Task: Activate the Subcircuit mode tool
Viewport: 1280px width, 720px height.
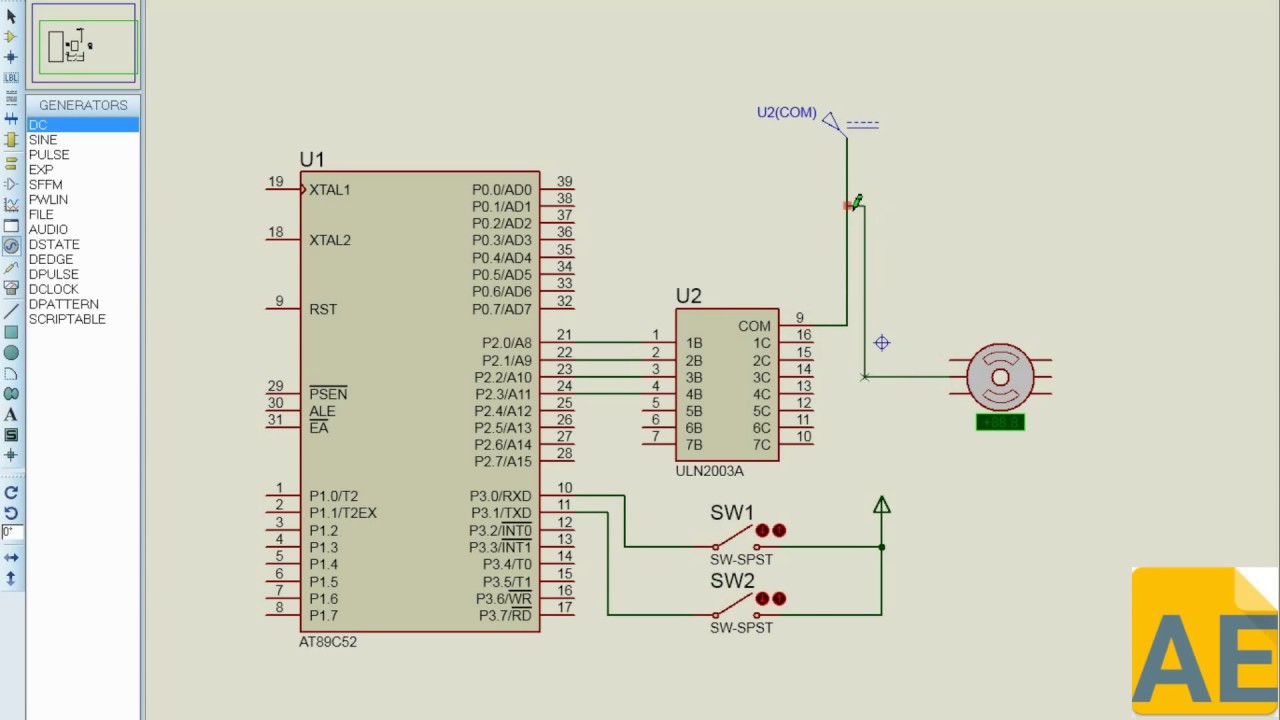Action: click(11, 139)
